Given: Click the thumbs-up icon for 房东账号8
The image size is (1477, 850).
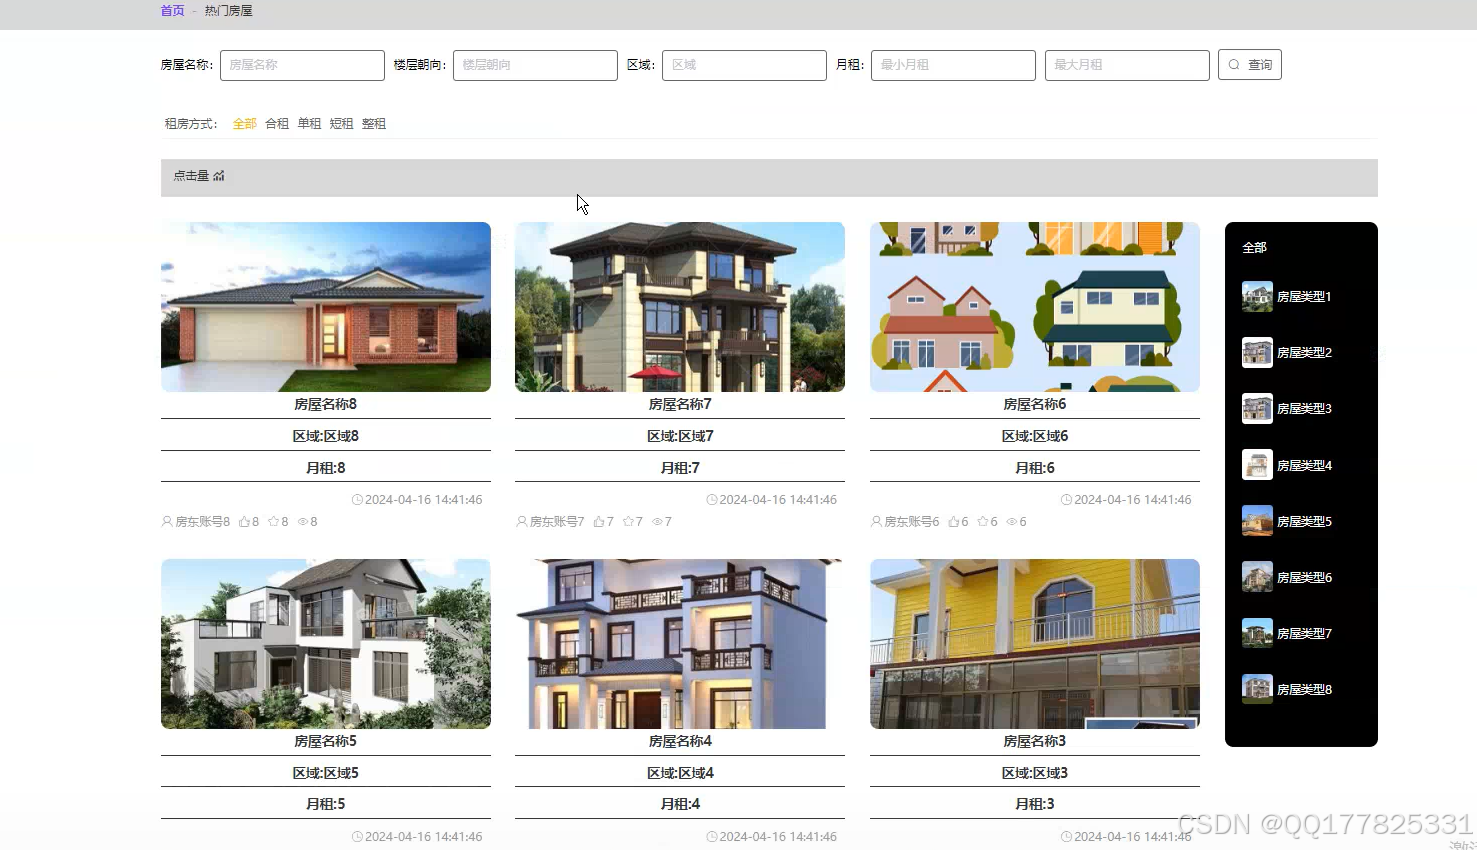Looking at the screenshot, I should [244, 521].
